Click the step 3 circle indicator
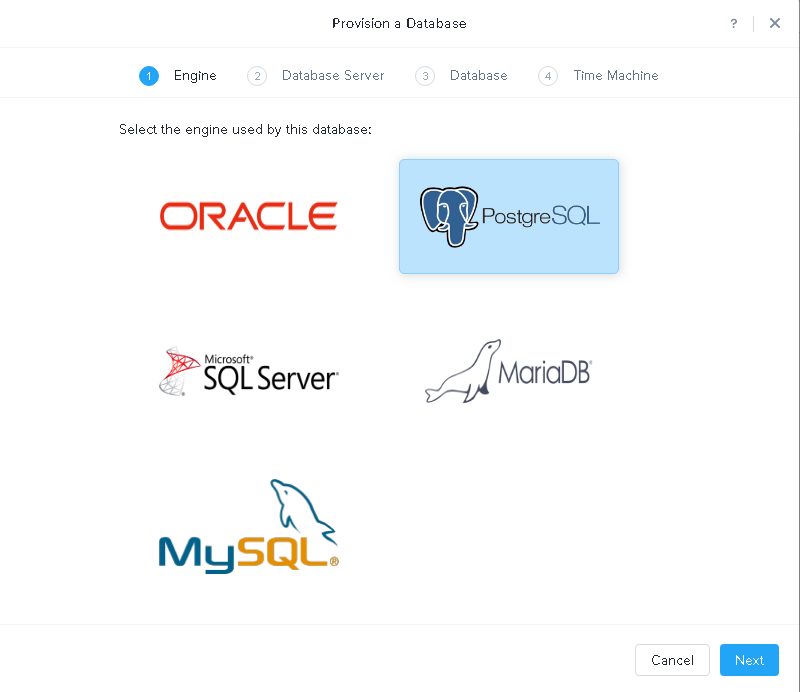 point(425,76)
